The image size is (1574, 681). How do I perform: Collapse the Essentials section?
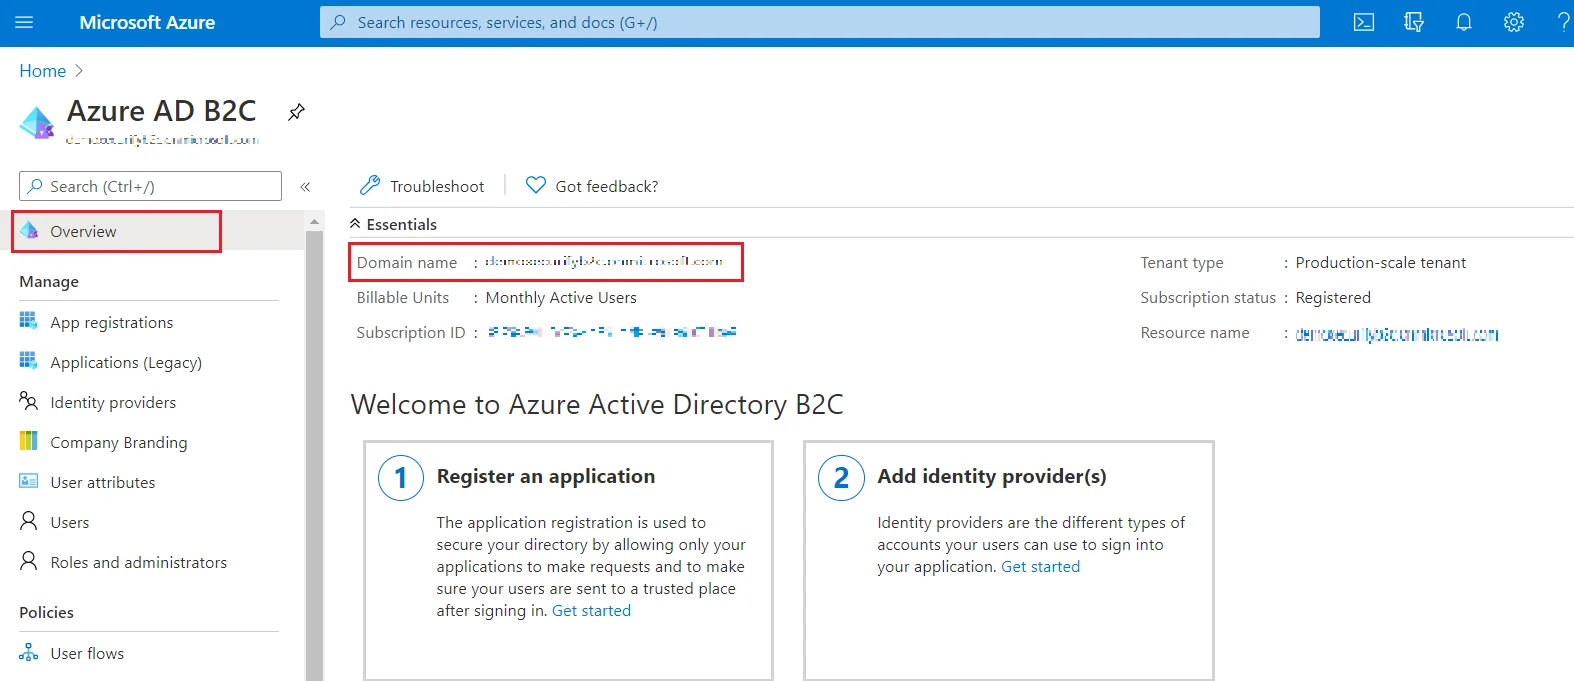[x=393, y=224]
